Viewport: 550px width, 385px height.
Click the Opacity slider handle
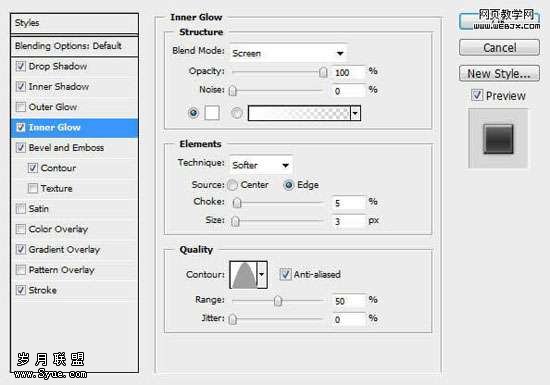tap(323, 73)
